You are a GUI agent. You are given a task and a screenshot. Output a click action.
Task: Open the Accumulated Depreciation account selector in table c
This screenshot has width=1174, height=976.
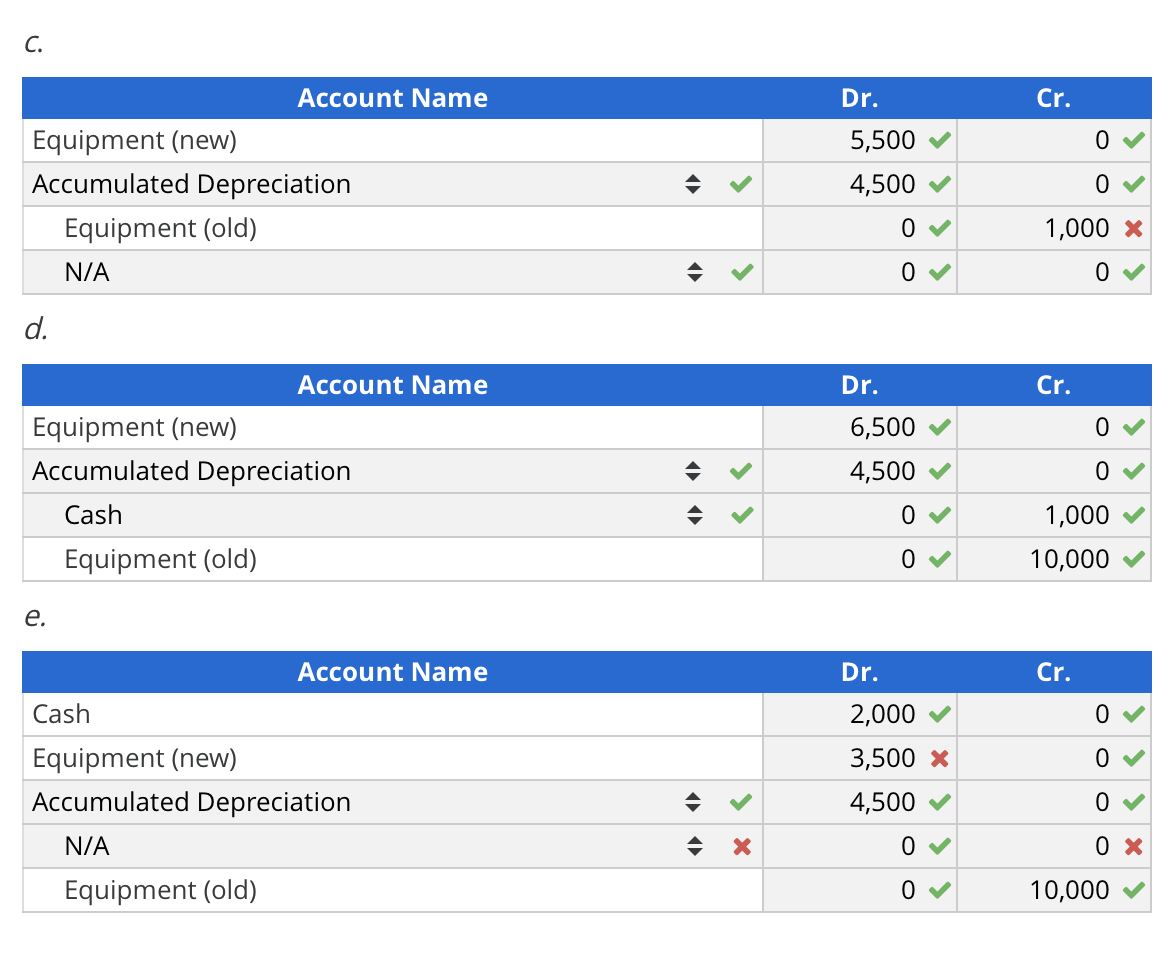point(694,184)
